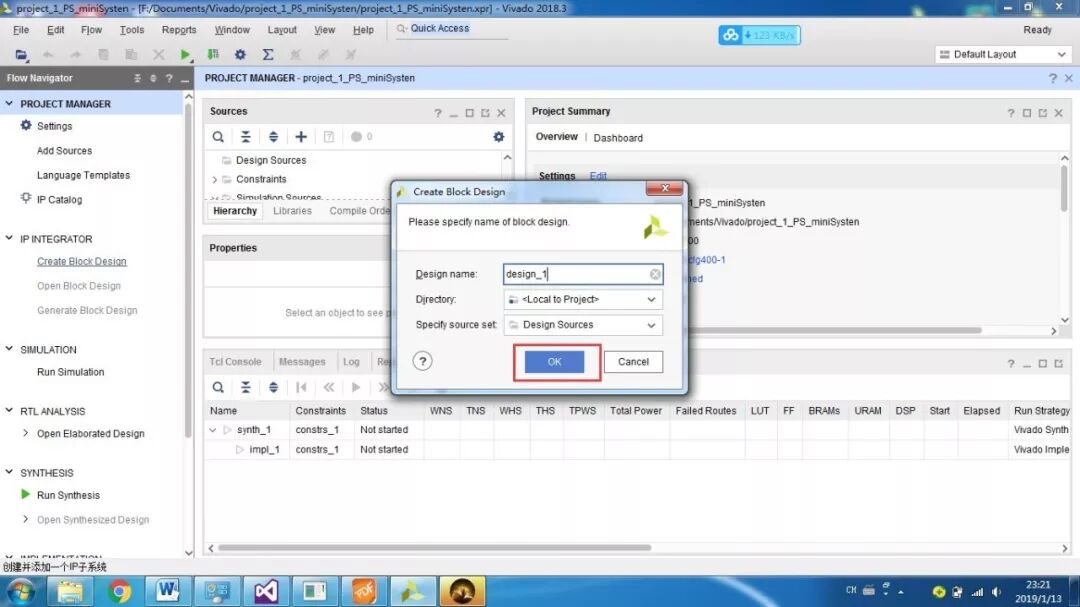Open Sources panel settings gear
This screenshot has width=1080, height=607.
pos(499,137)
